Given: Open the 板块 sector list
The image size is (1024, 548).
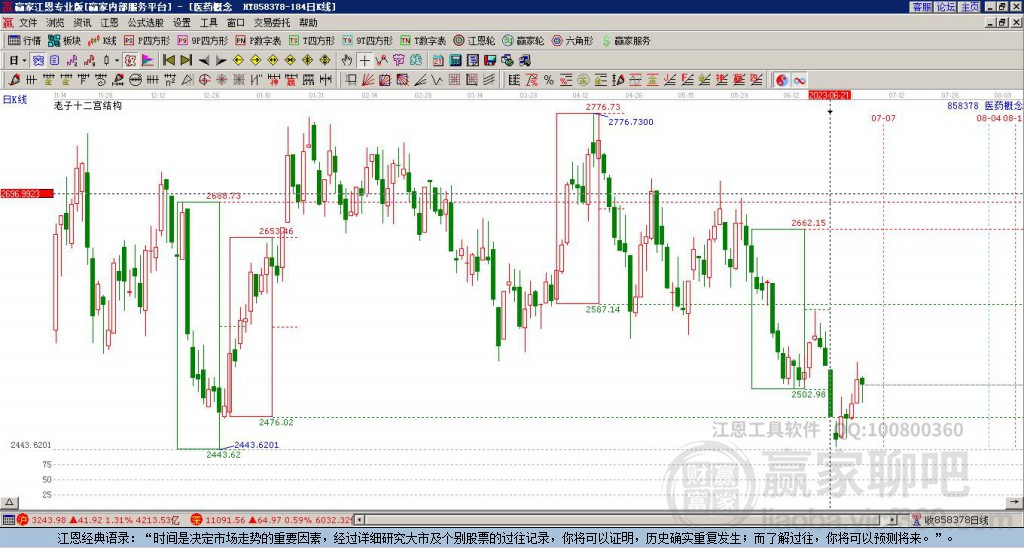Looking at the screenshot, I should pos(63,40).
